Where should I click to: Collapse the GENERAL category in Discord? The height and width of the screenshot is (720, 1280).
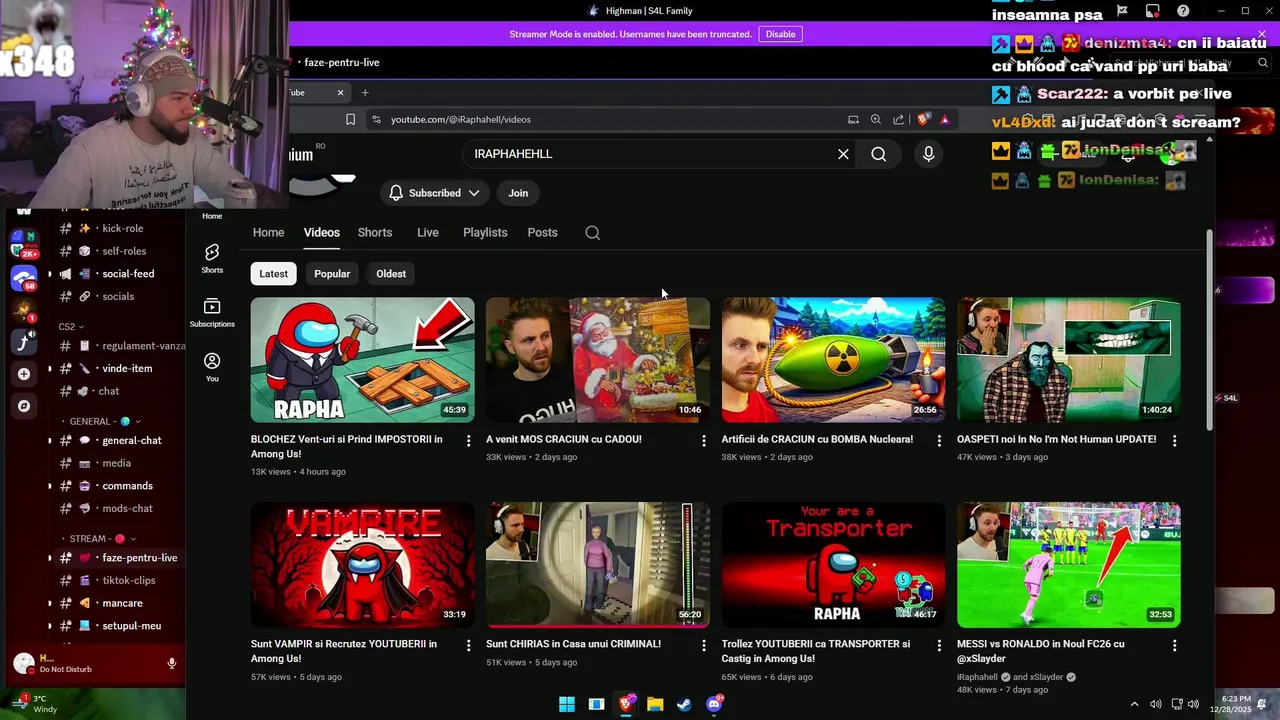click(x=105, y=422)
